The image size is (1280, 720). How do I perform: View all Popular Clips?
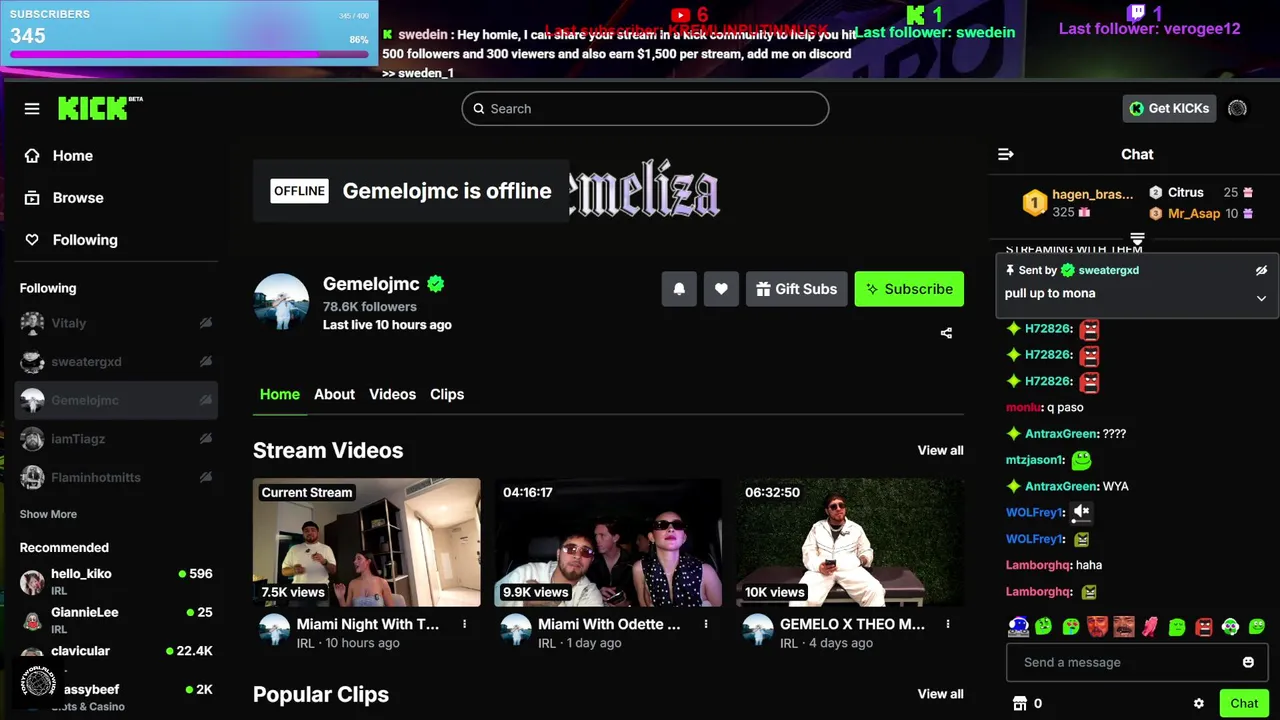click(x=941, y=694)
